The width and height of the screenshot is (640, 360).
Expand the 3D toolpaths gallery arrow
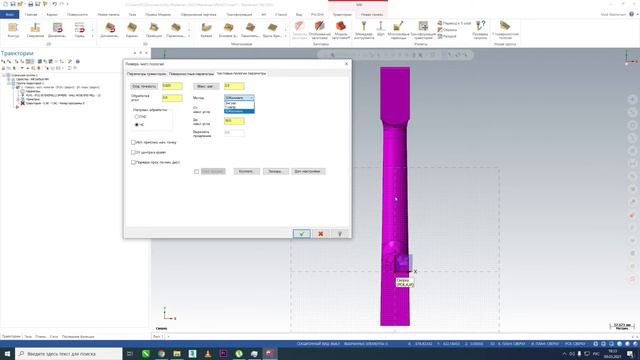tap(189, 36)
